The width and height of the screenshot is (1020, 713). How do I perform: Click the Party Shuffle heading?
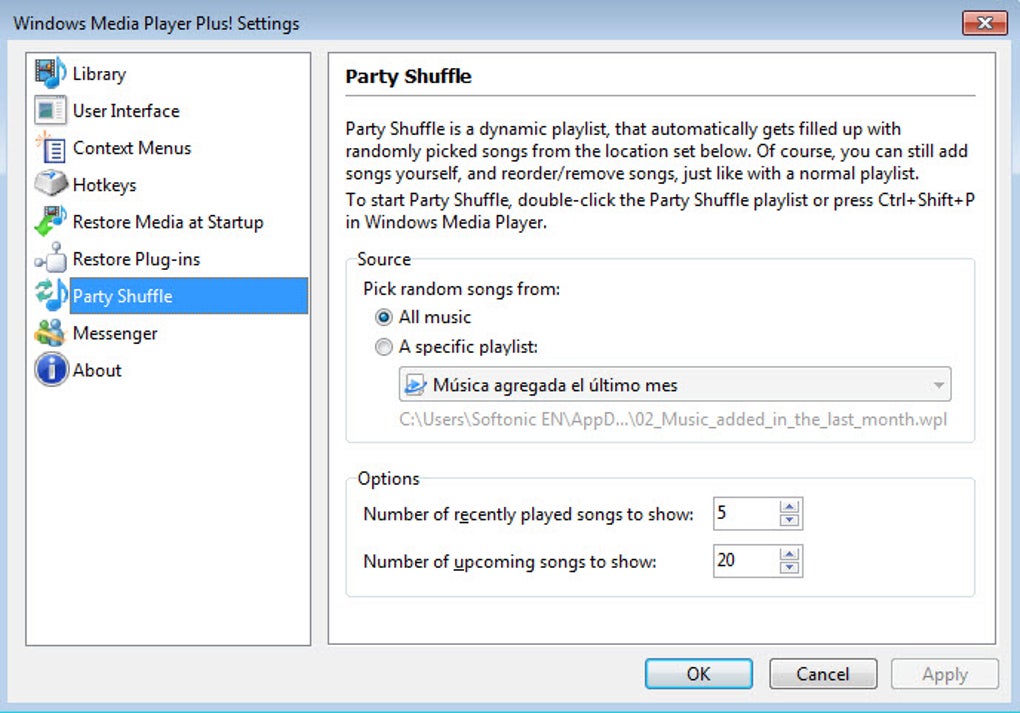coord(409,77)
